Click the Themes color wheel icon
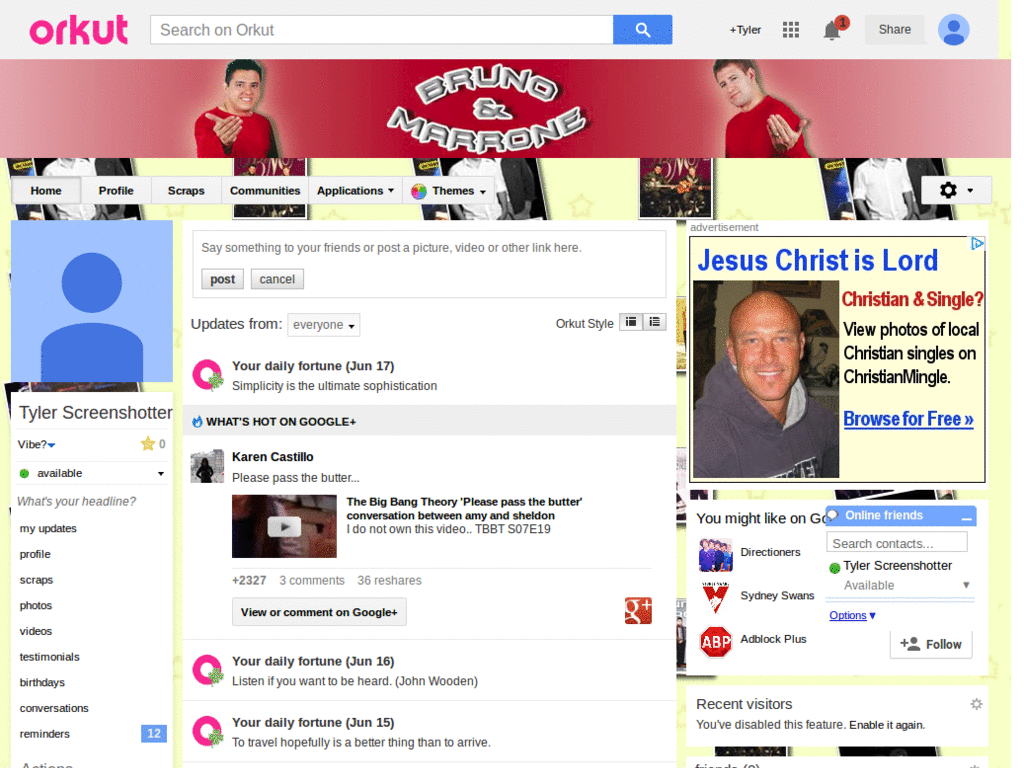 tap(419, 191)
